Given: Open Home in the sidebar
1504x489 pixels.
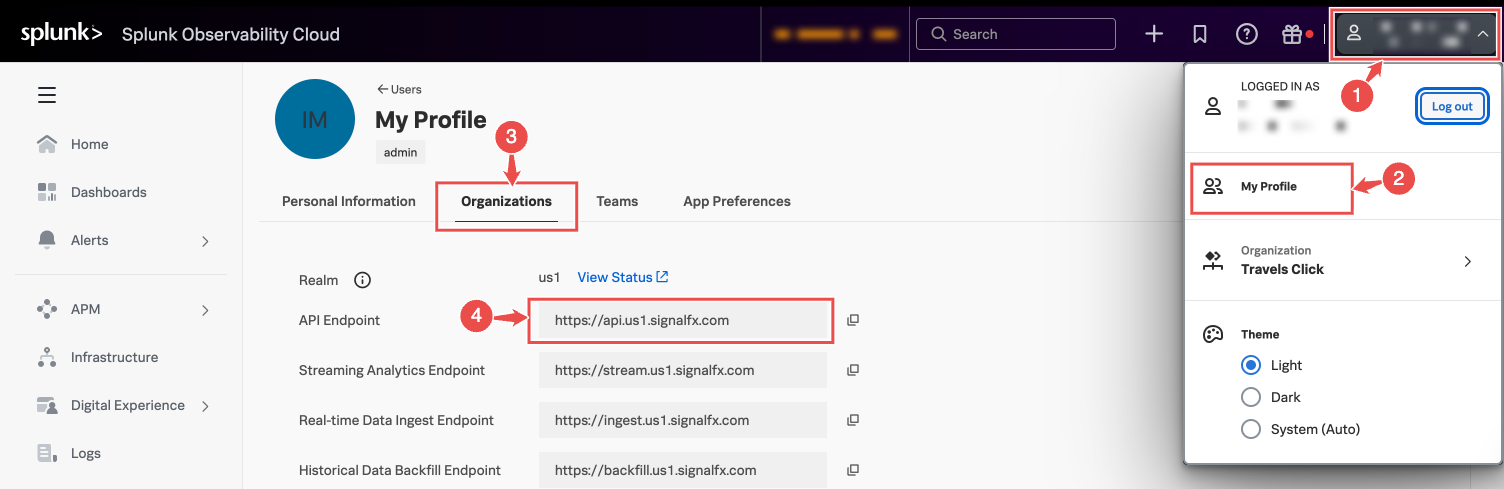Looking at the screenshot, I should (89, 144).
